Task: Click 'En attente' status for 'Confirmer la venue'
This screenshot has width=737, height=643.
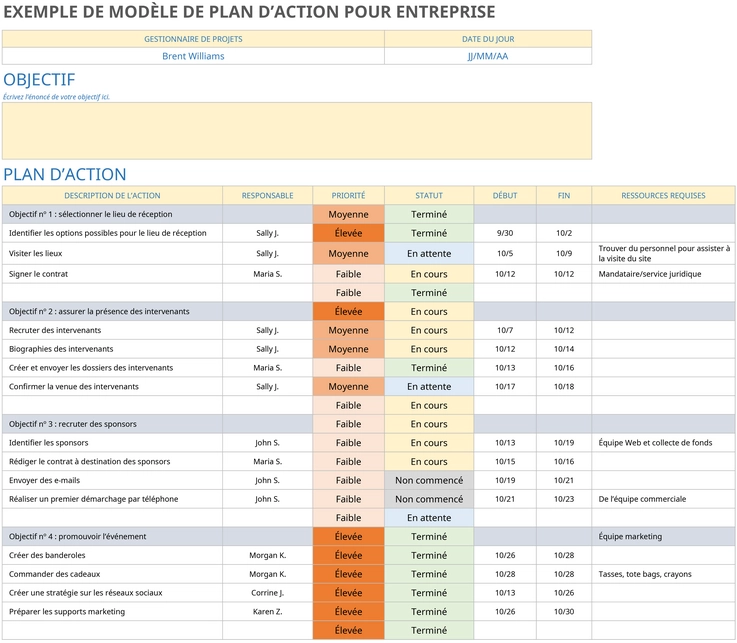Action: tap(429, 387)
